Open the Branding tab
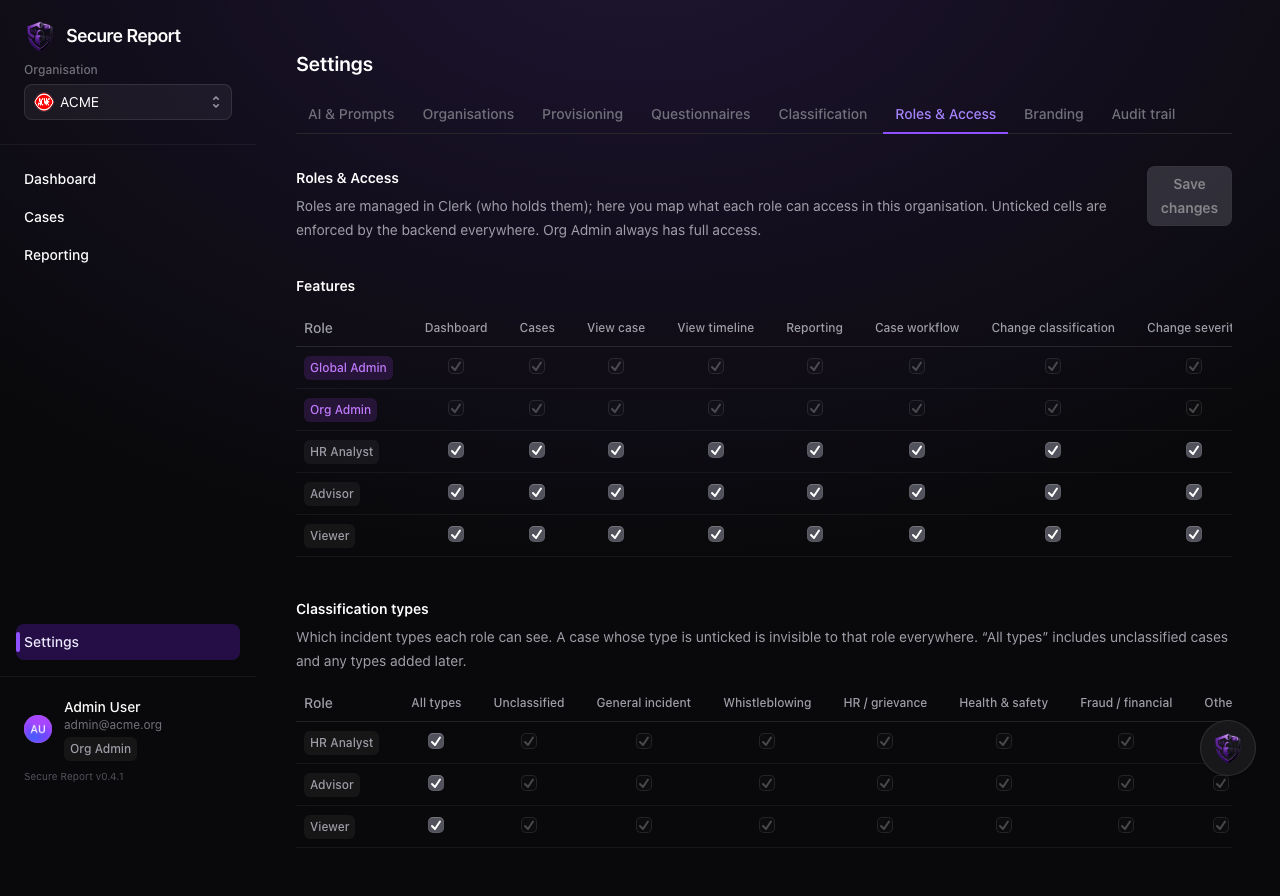The image size is (1280, 896). tap(1053, 114)
